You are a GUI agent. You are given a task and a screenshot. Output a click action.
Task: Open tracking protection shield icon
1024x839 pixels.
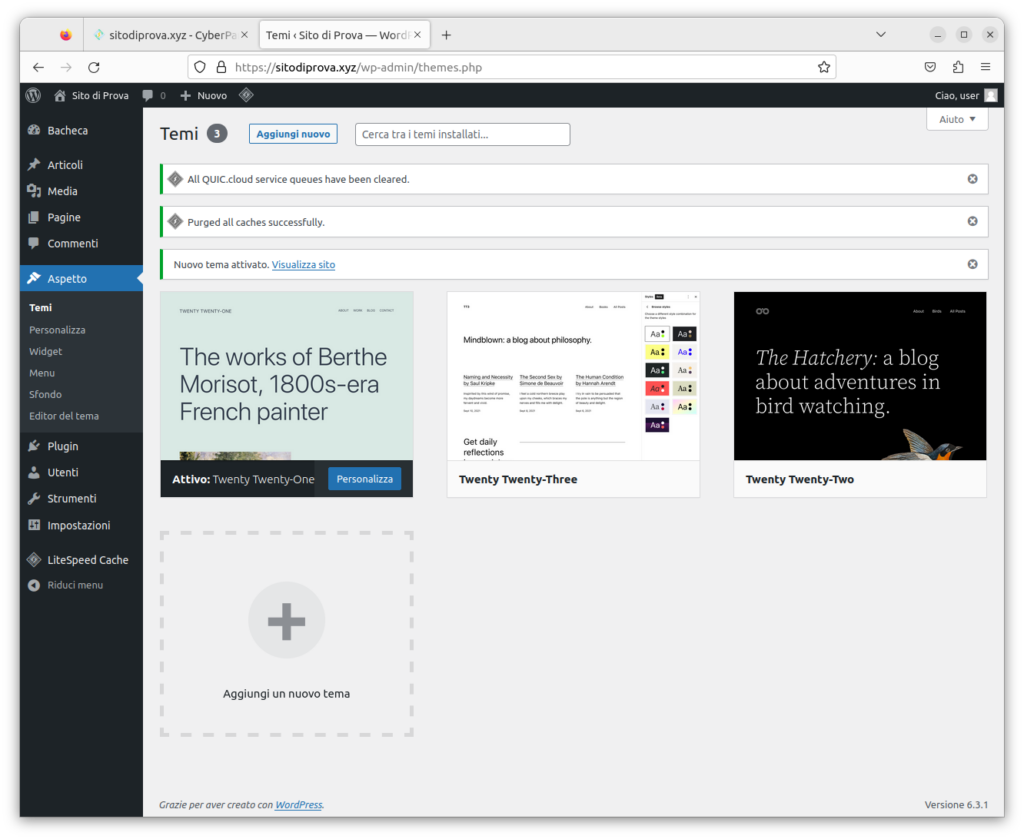(x=200, y=67)
